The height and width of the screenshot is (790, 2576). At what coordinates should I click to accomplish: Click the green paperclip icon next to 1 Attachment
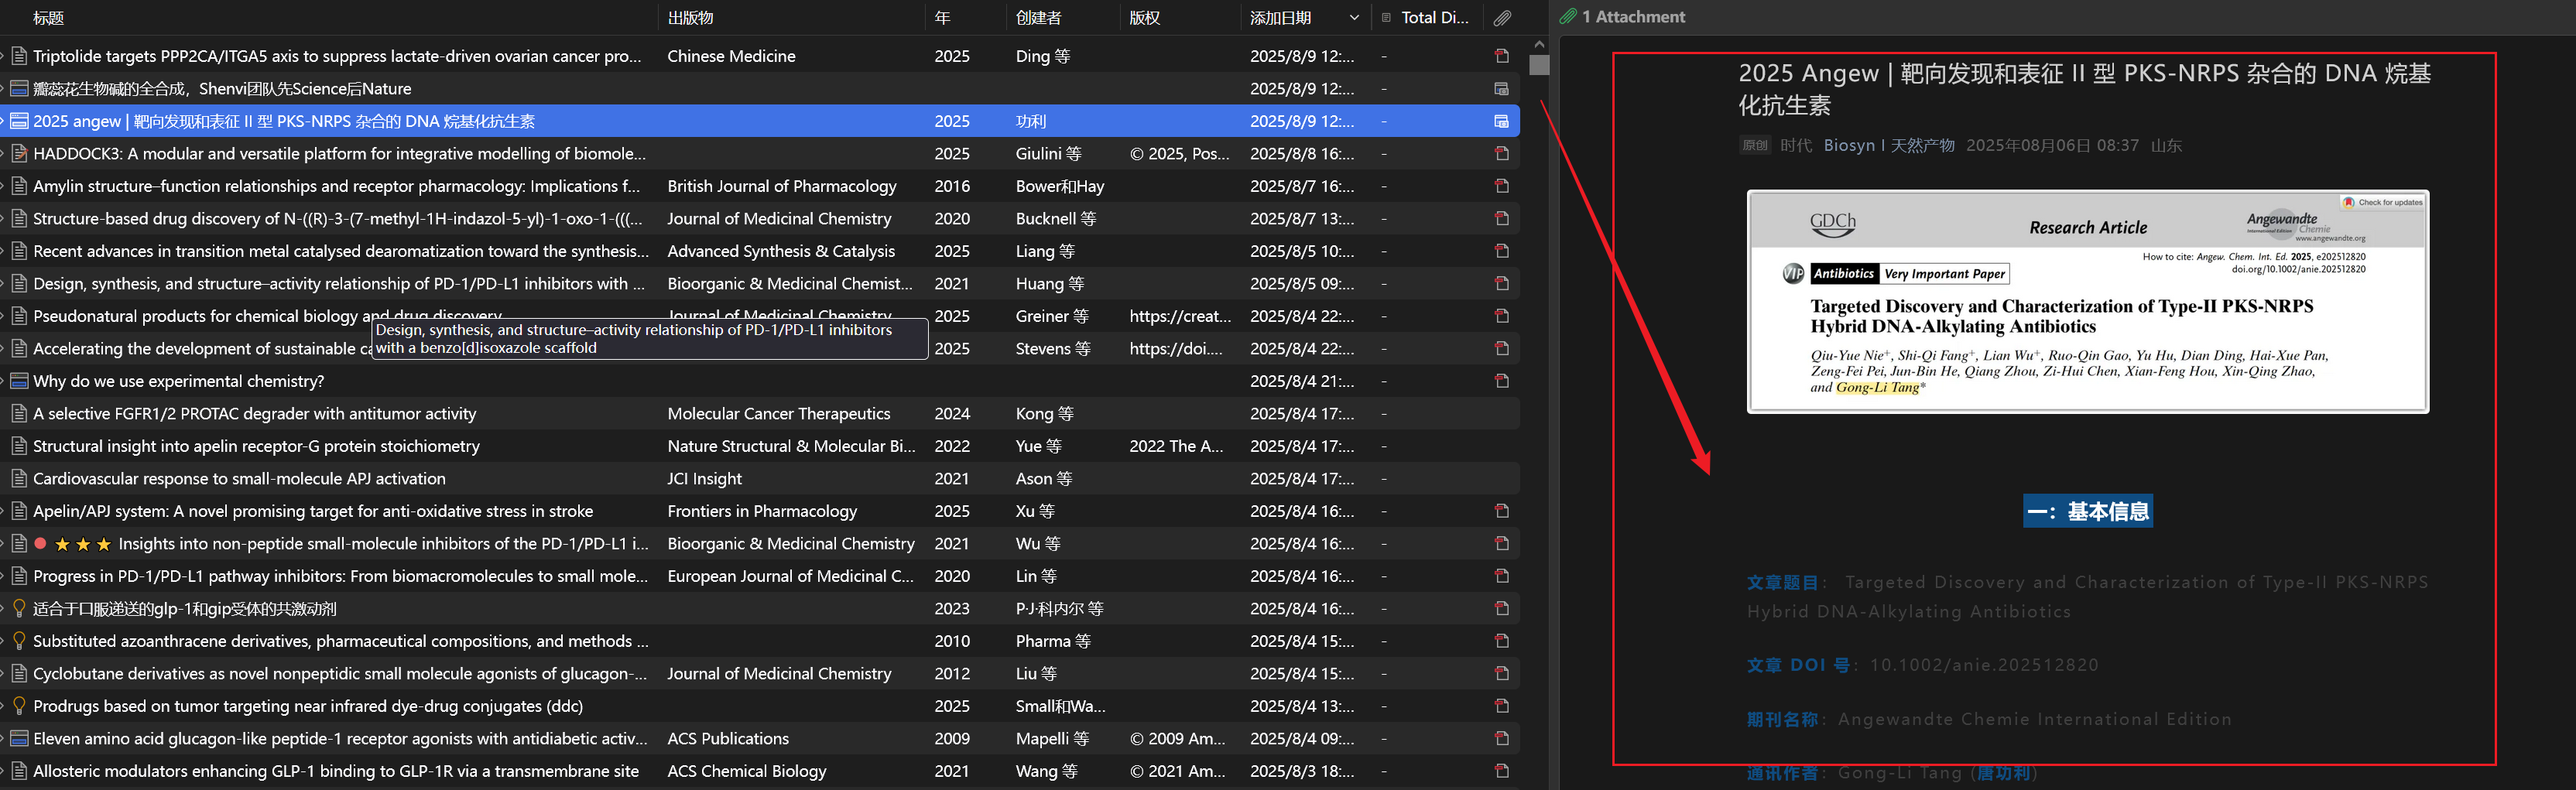(x=1568, y=17)
